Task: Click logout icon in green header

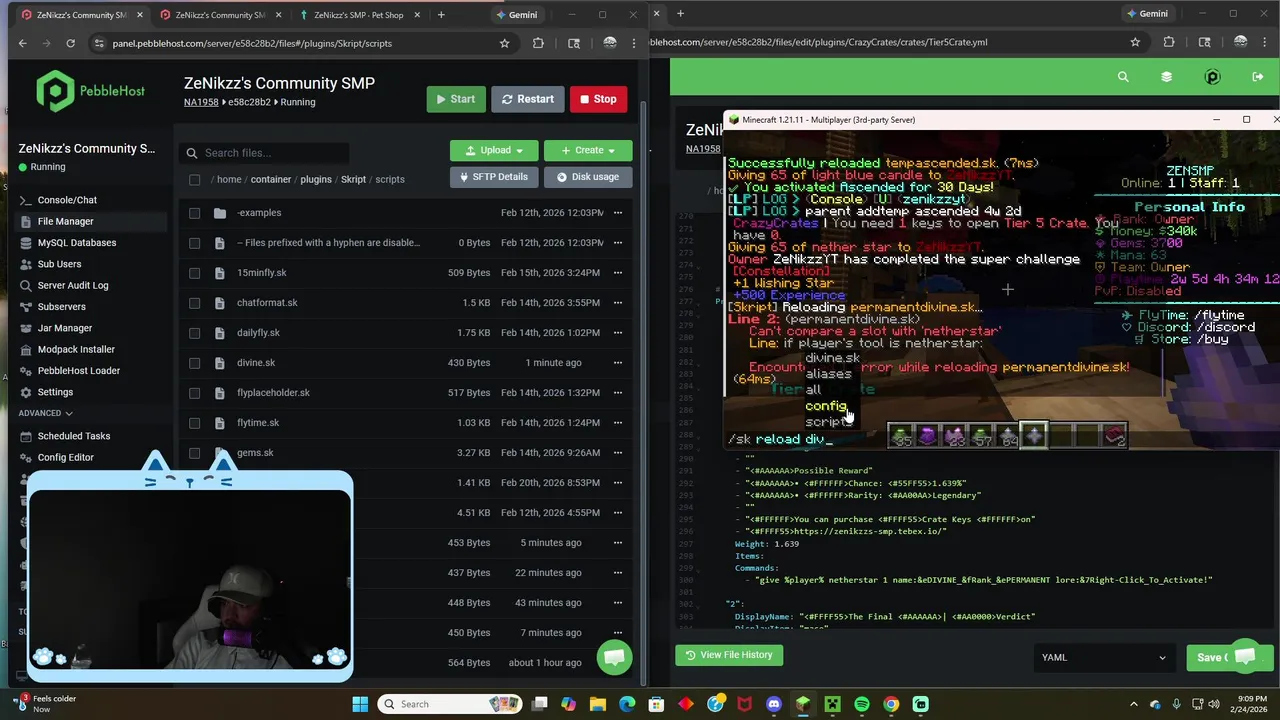Action: 1258,77
